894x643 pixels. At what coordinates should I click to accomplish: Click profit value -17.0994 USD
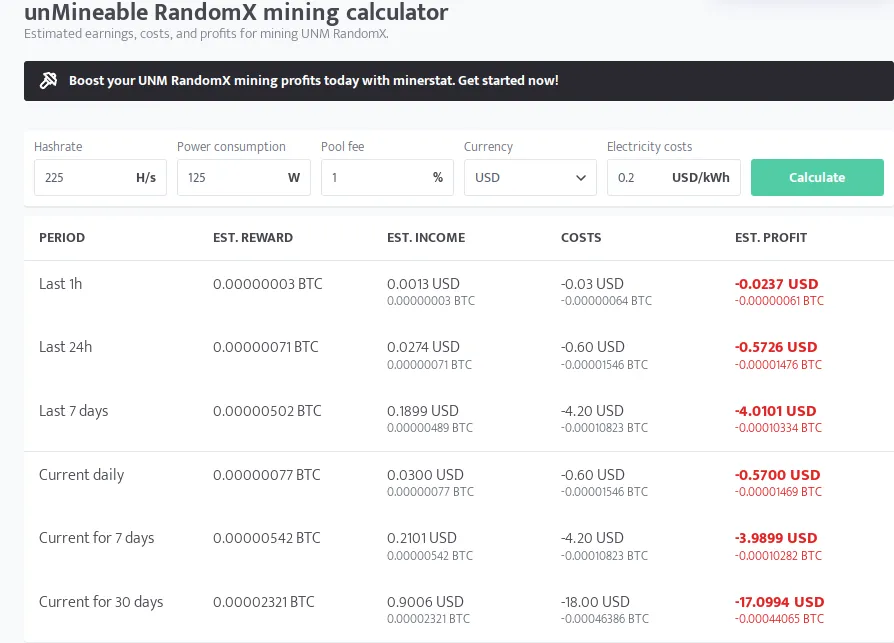point(779,602)
